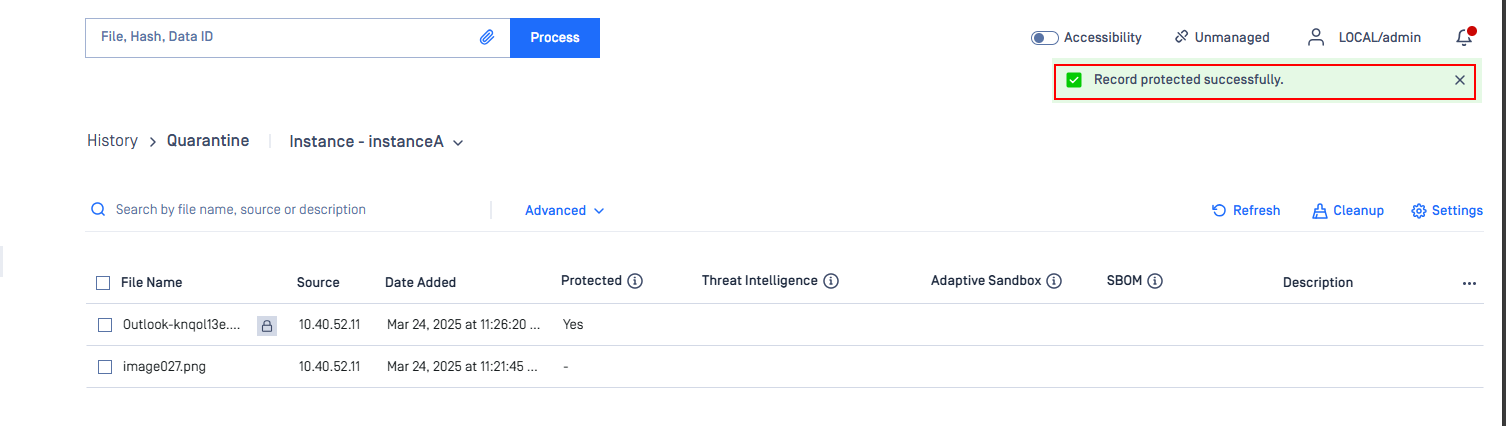The width and height of the screenshot is (1506, 426).
Task: Dismiss the Record protected successfully notification
Action: [x=1459, y=80]
